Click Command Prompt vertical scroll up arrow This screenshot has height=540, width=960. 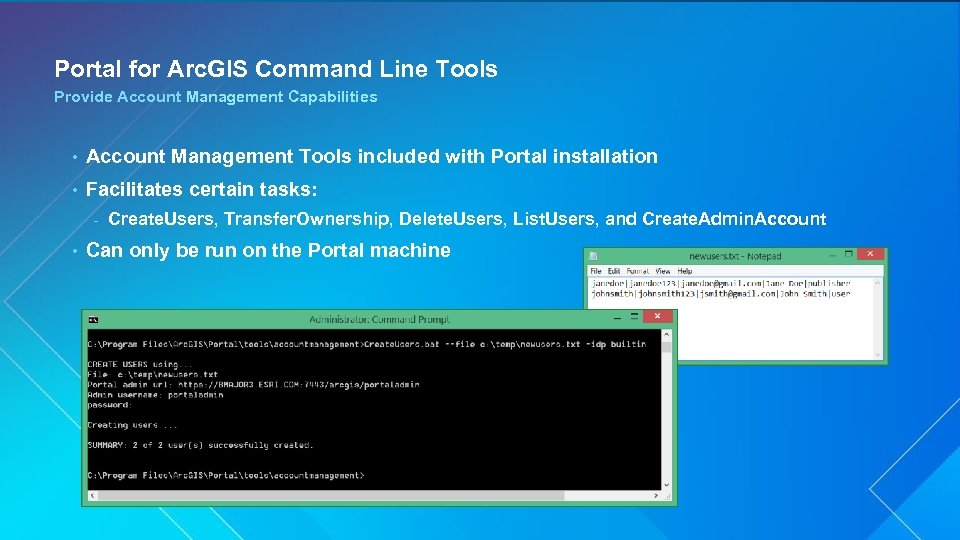pos(667,335)
